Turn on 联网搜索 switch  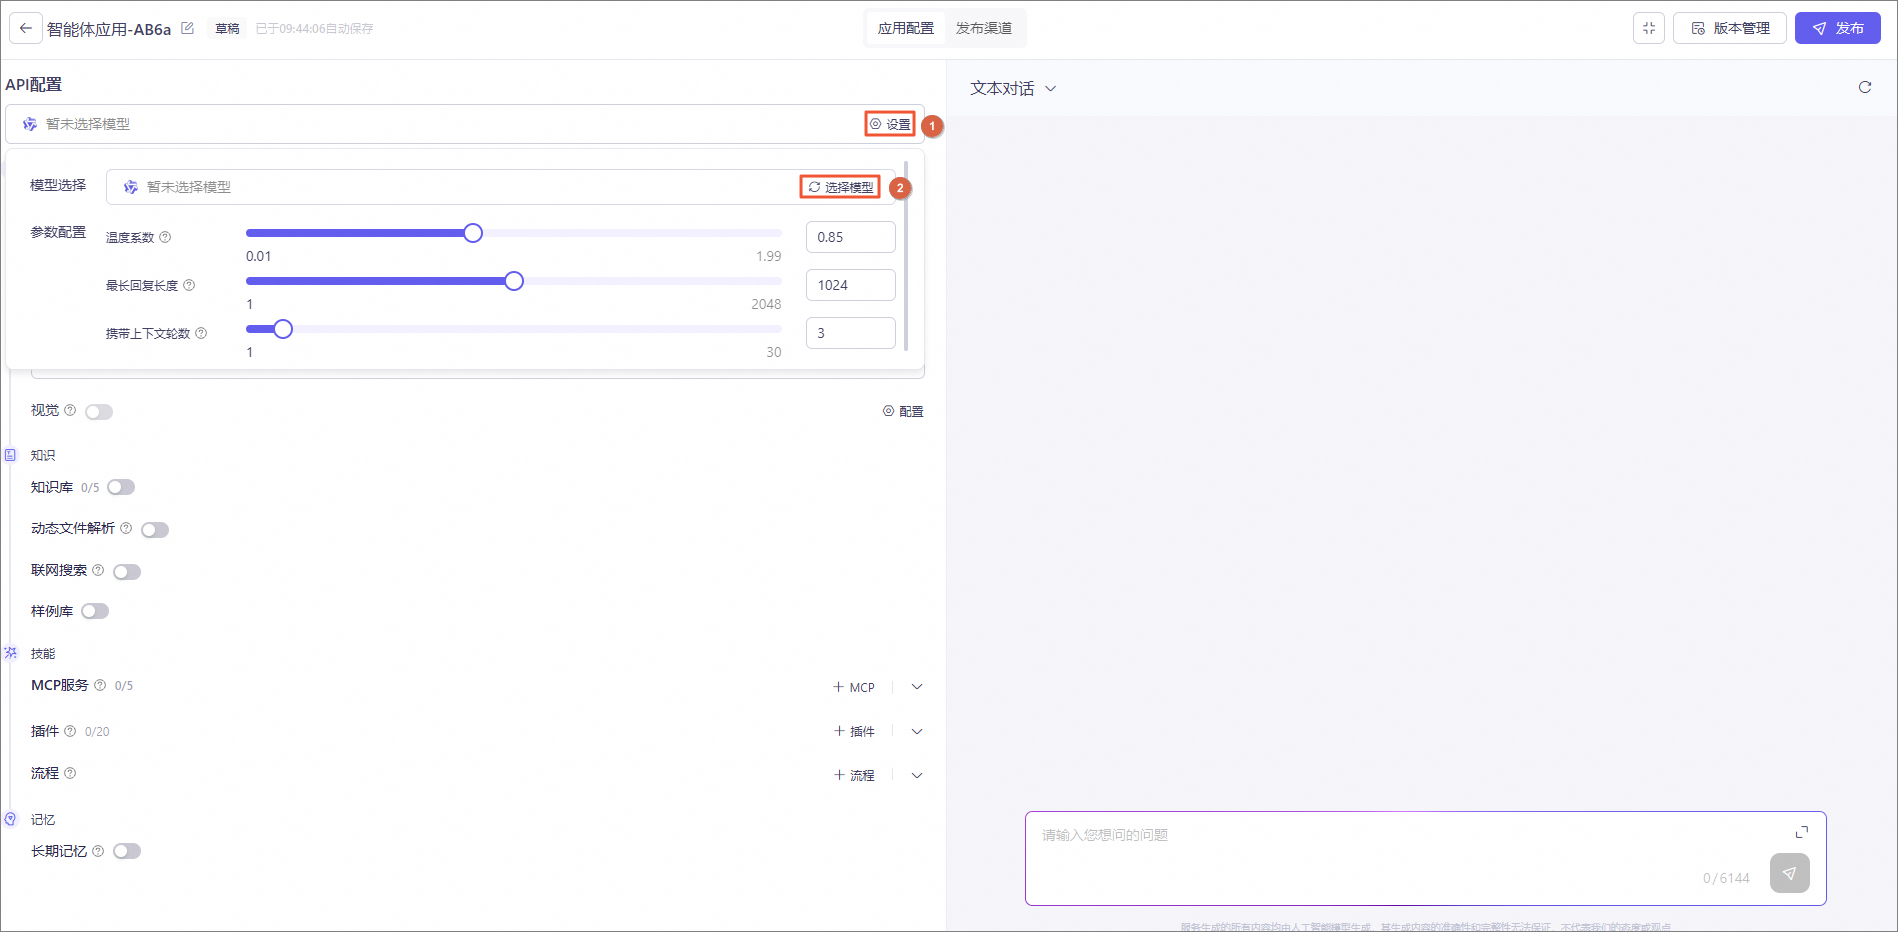pos(127,572)
